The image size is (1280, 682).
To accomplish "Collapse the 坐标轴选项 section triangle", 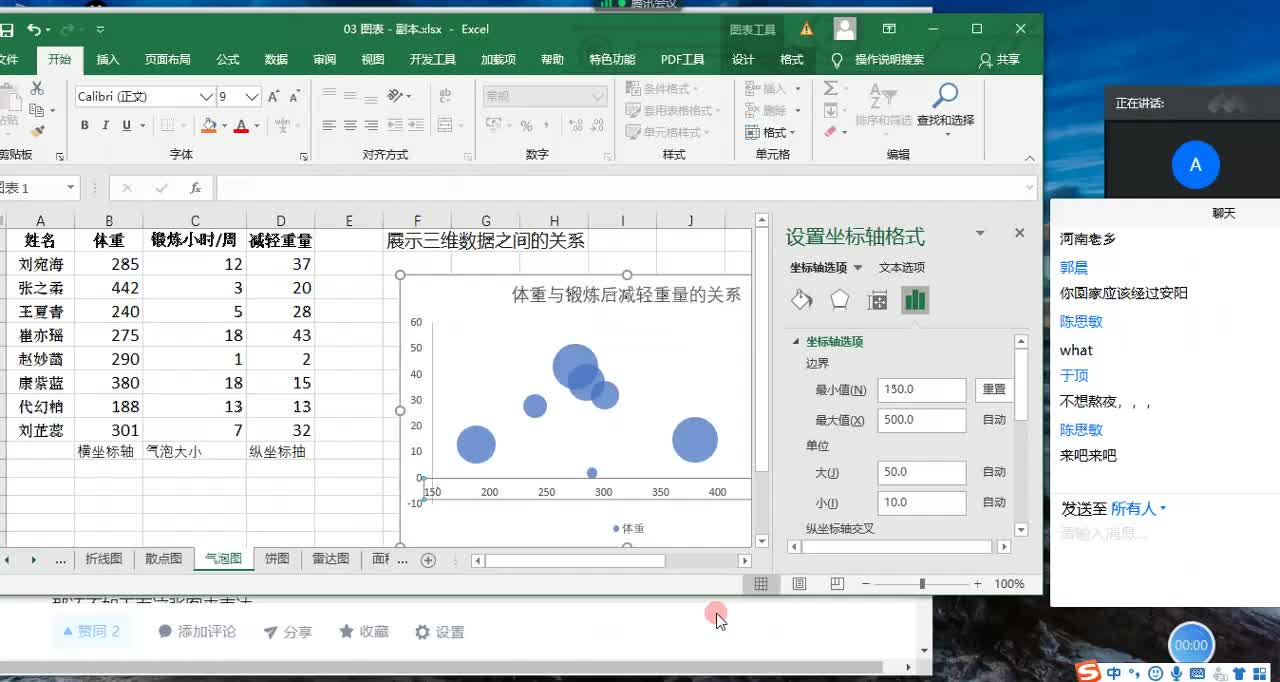I will (796, 342).
